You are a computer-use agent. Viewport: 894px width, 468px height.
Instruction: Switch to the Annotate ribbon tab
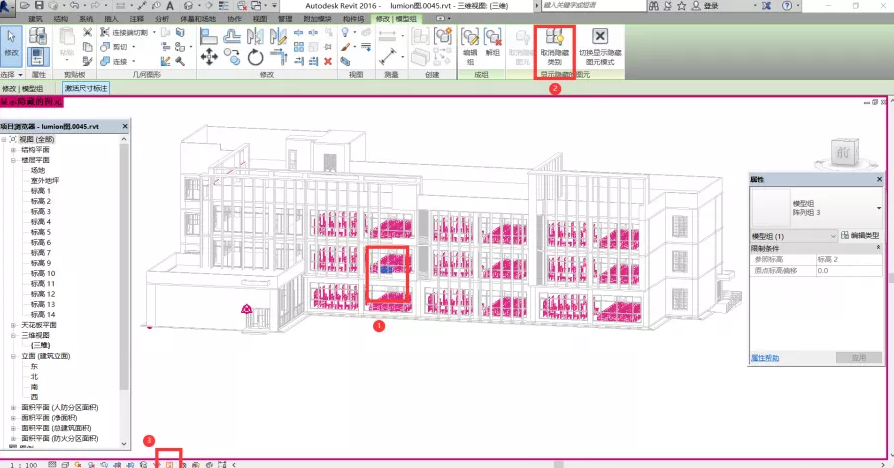coord(137,19)
